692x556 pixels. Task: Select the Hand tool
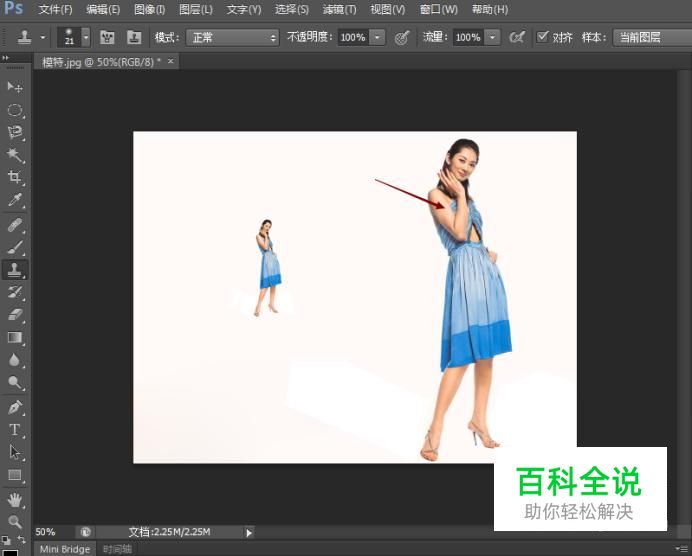[x=15, y=500]
